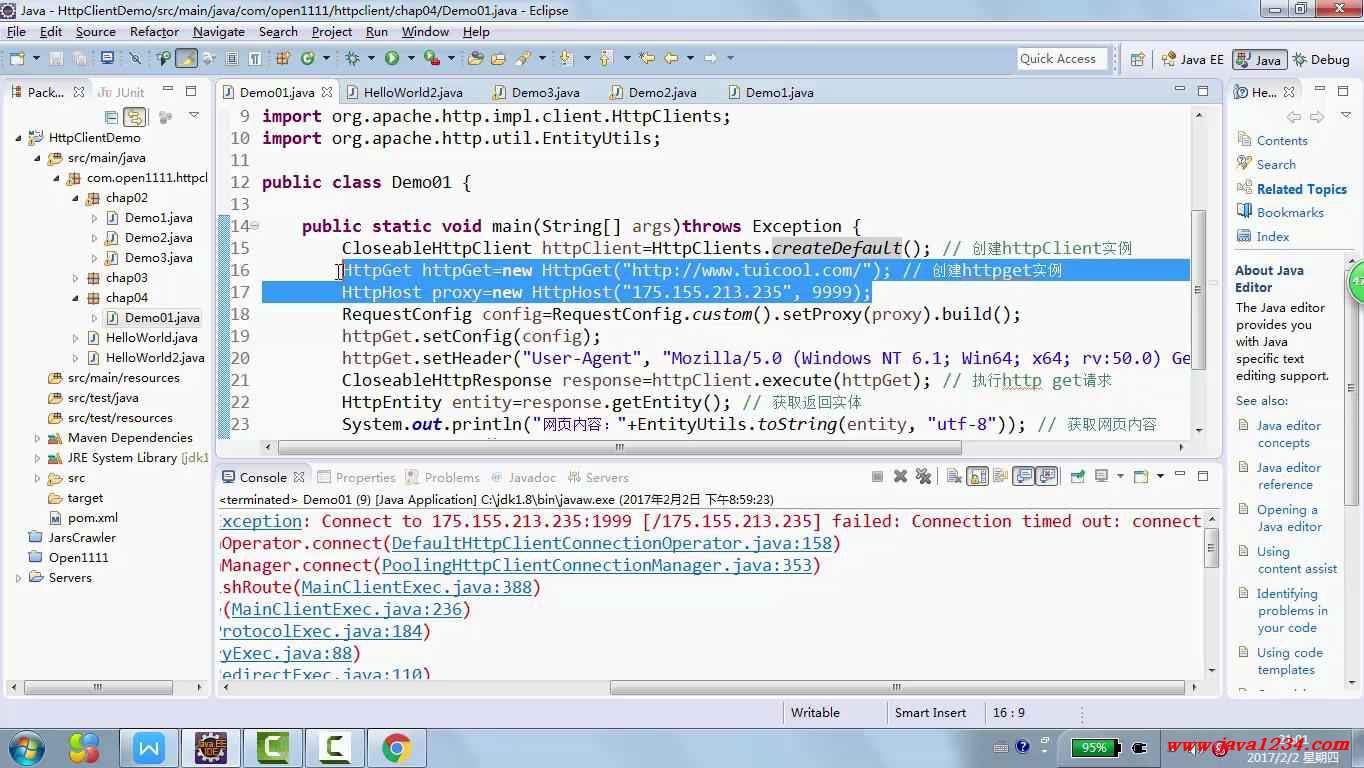This screenshot has height=768, width=1364.
Task: Toggle Show Whitespace Characters pilcrow icon
Action: [255, 59]
